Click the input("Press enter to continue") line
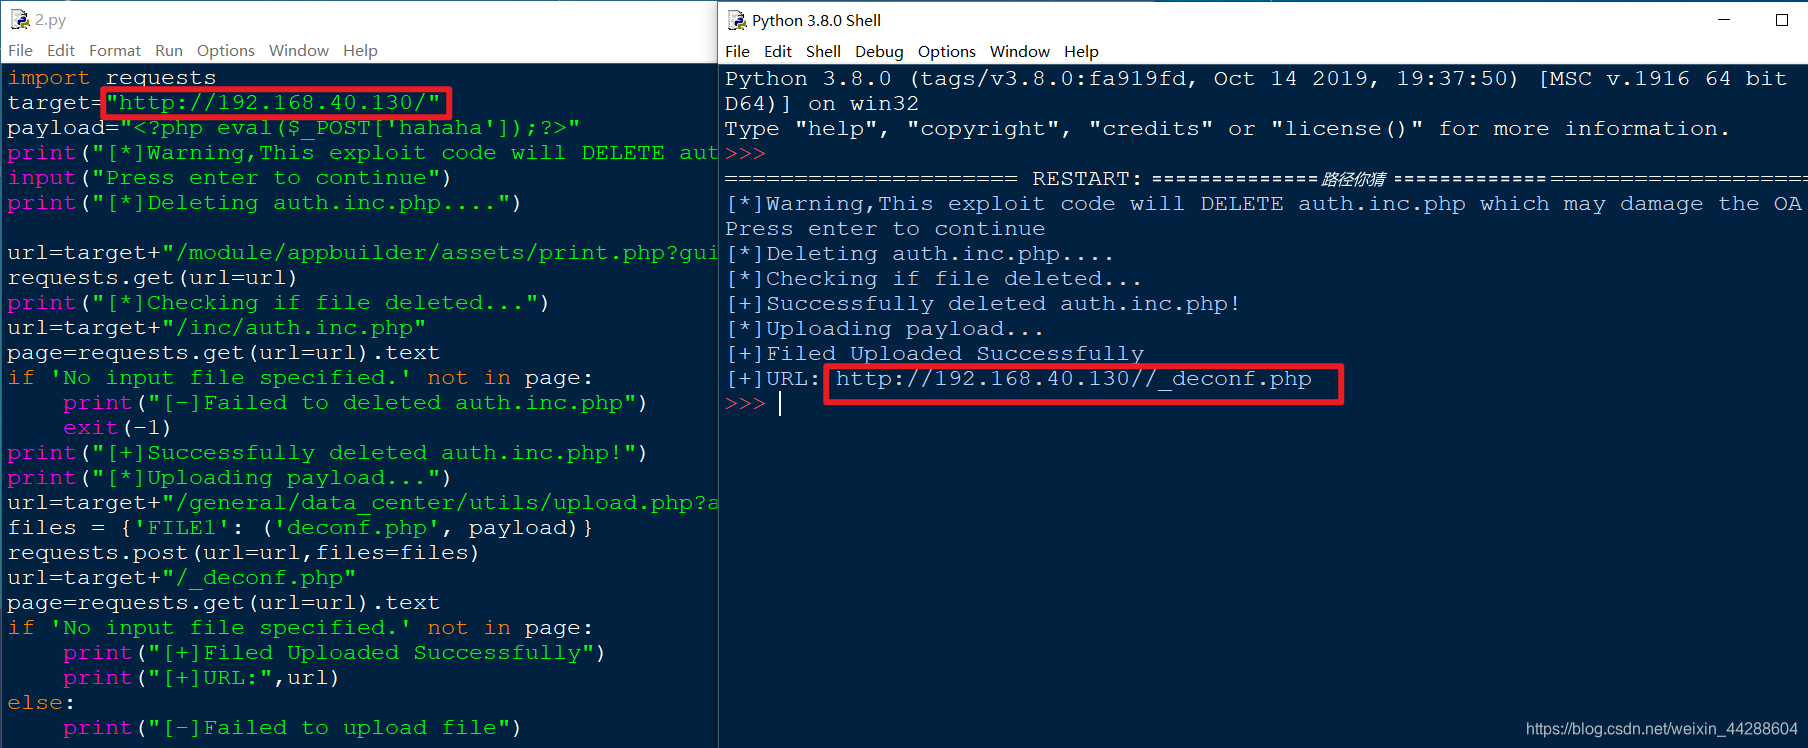The height and width of the screenshot is (748, 1808). point(229,177)
